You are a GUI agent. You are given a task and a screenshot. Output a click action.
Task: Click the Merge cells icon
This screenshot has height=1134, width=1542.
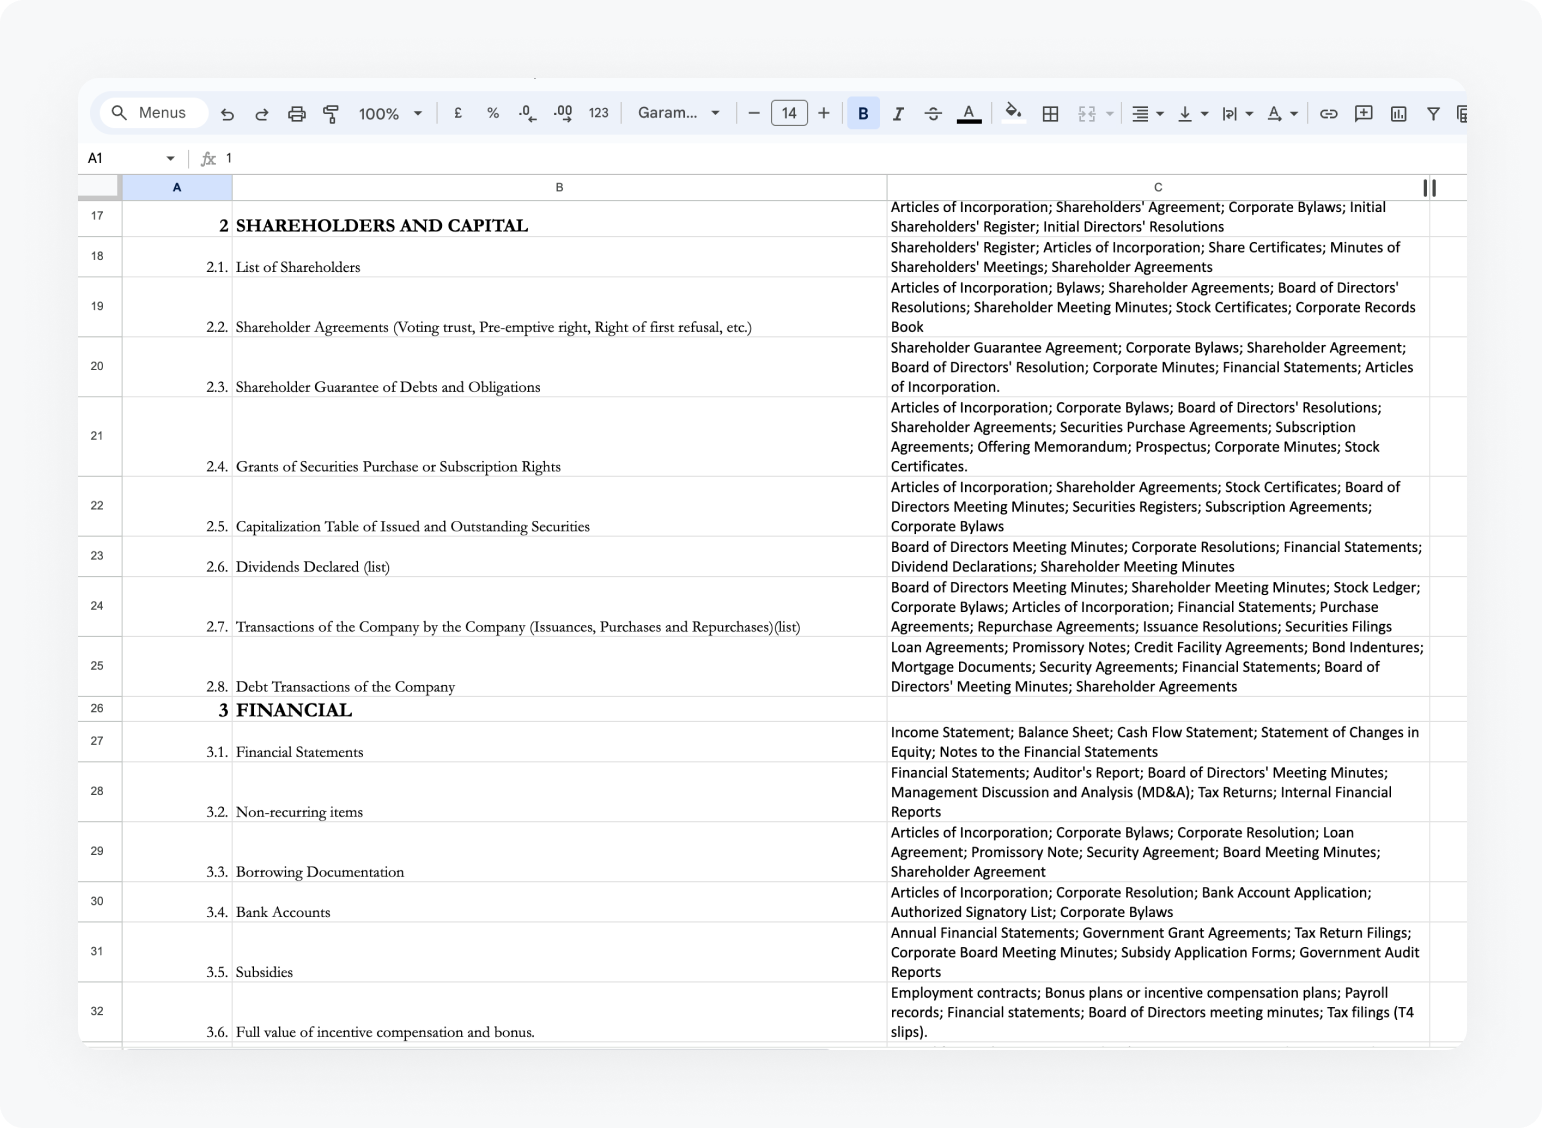(x=1087, y=114)
